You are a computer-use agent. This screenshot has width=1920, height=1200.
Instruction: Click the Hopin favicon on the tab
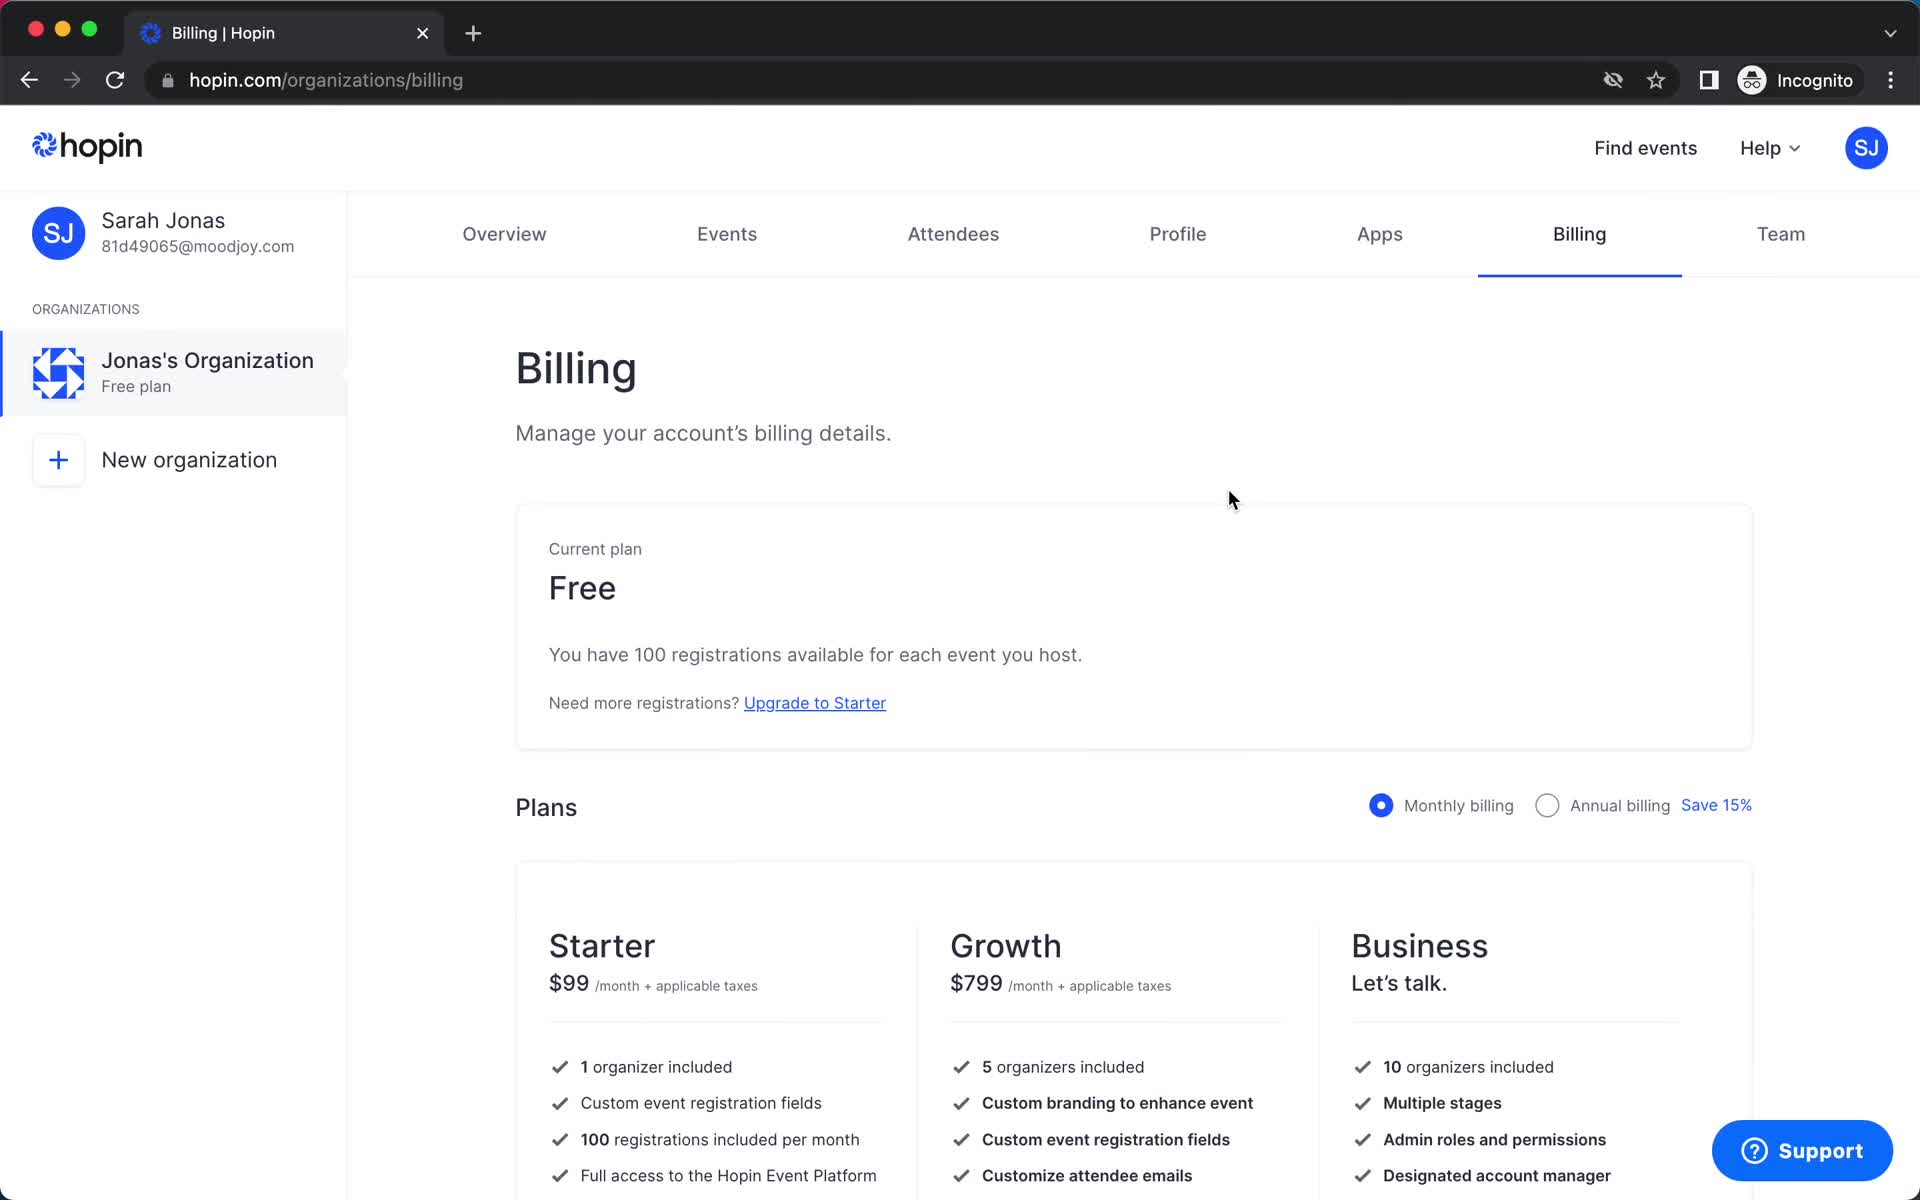[151, 33]
